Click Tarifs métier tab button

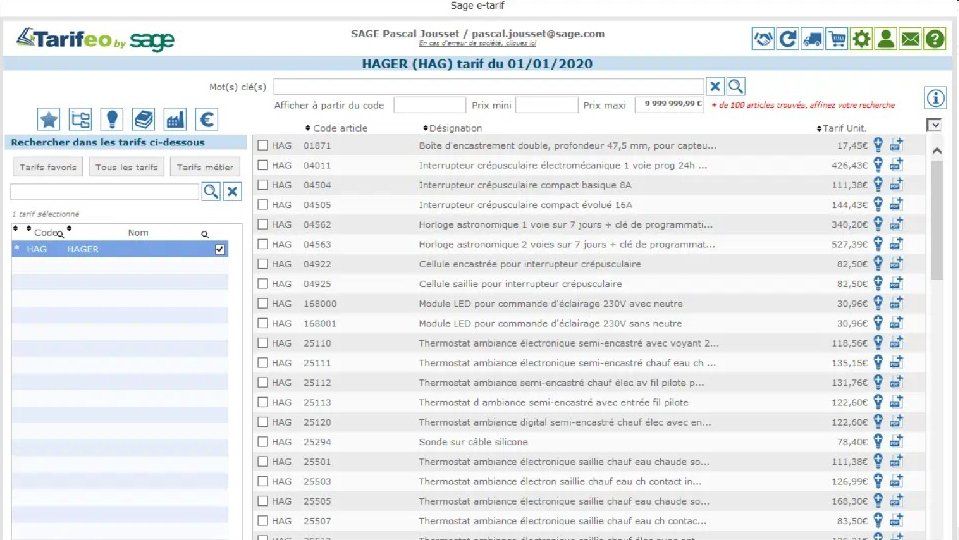click(x=205, y=166)
